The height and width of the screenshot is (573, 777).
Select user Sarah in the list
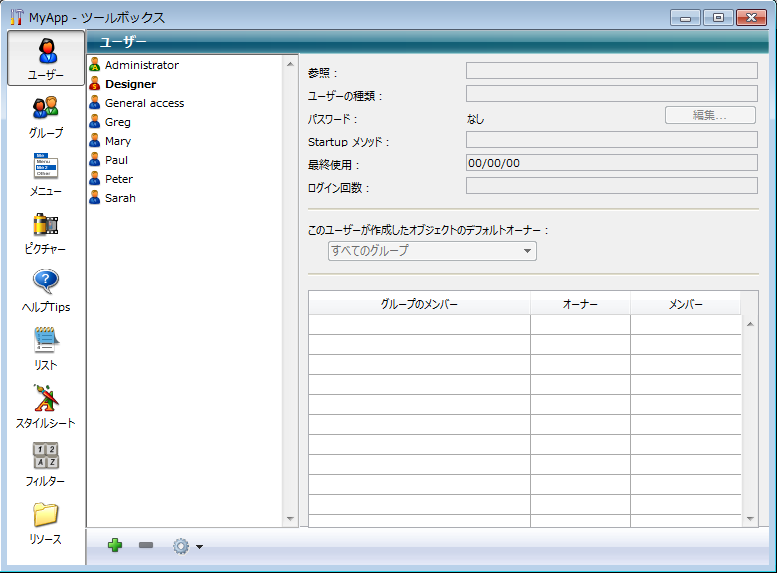[x=120, y=198]
